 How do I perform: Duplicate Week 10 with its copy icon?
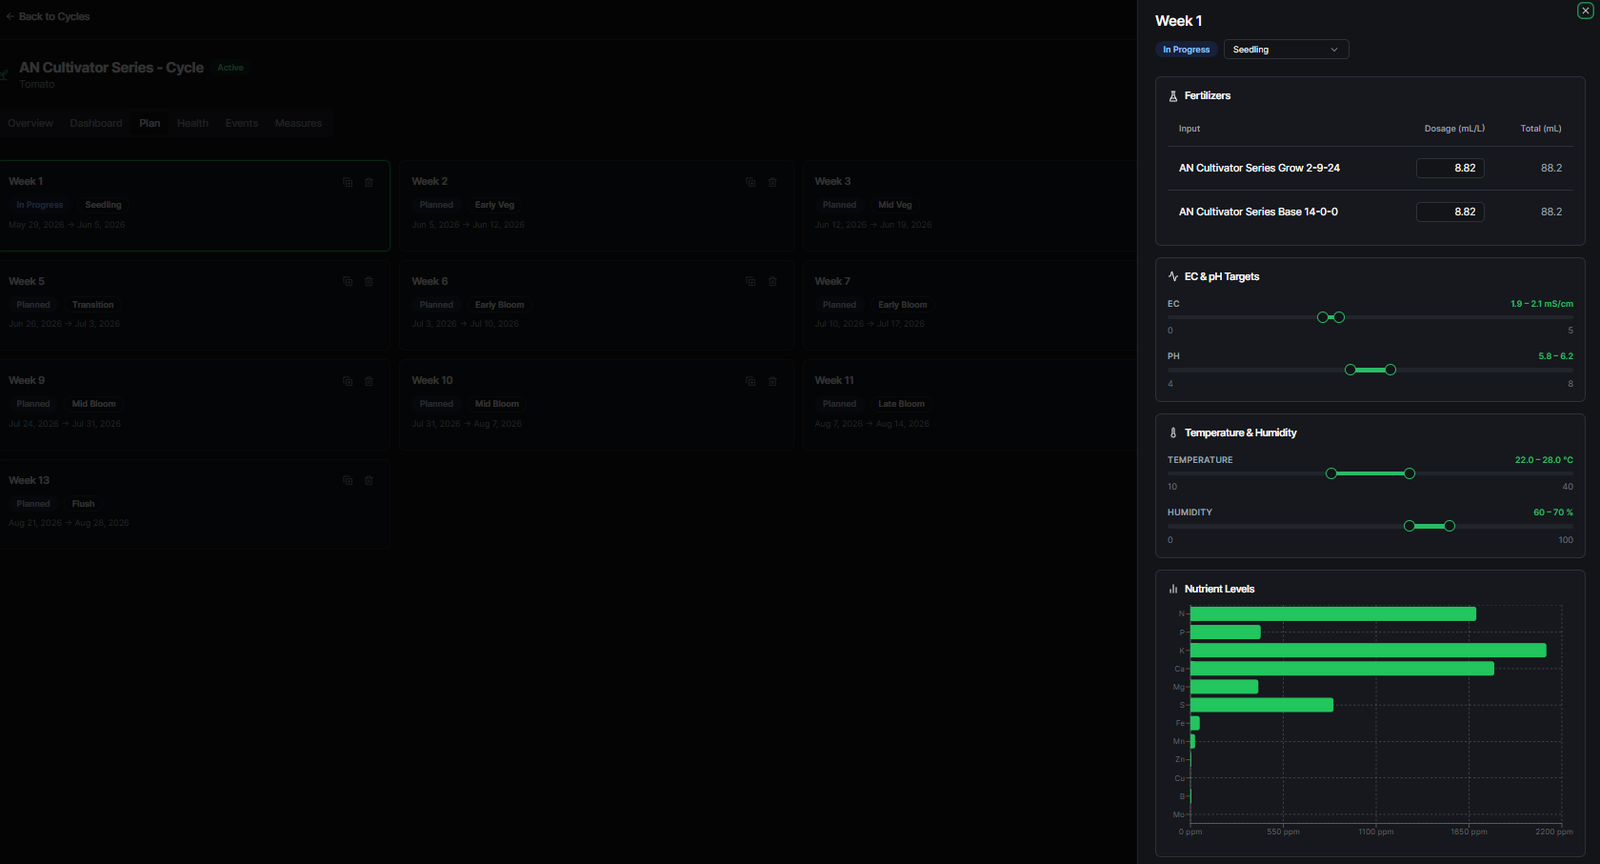tap(751, 381)
